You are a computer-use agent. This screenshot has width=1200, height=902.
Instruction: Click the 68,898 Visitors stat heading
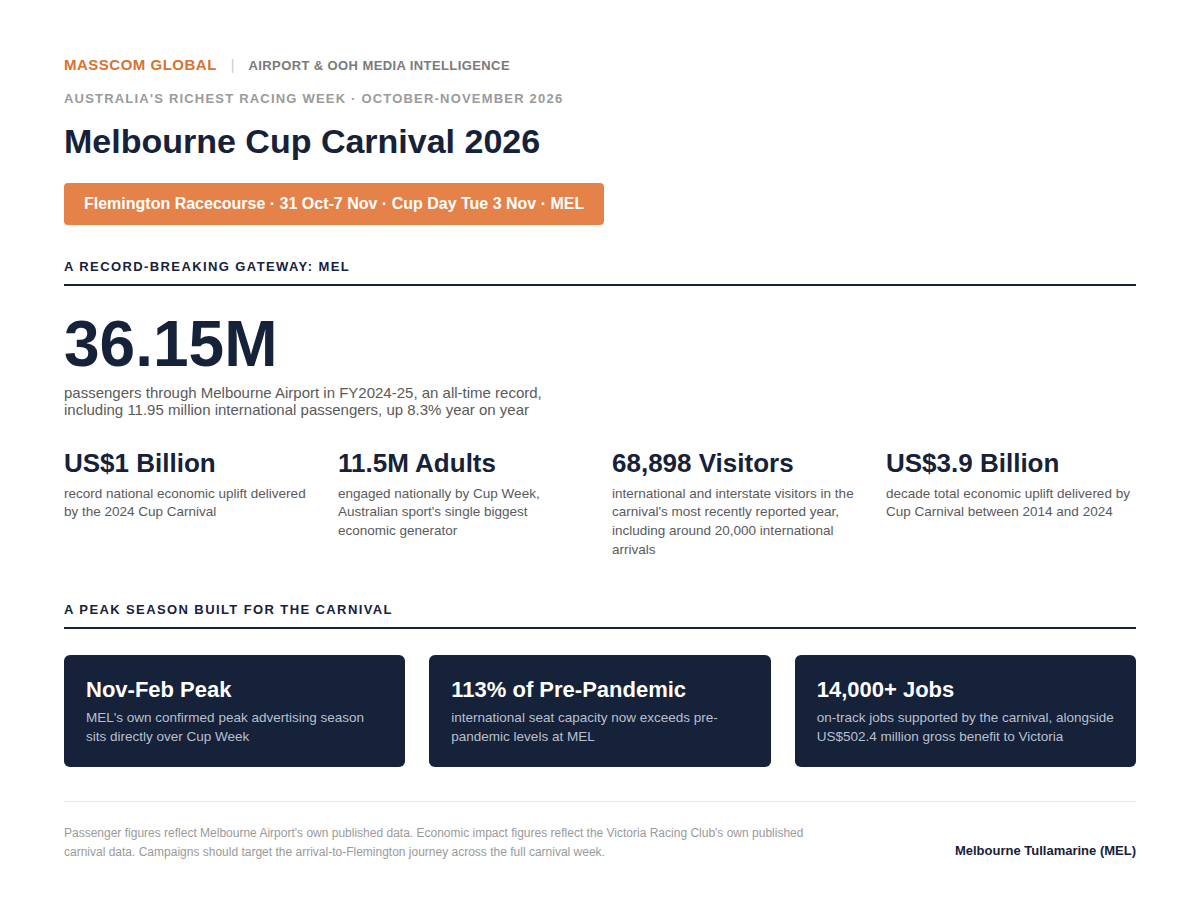[x=703, y=463]
